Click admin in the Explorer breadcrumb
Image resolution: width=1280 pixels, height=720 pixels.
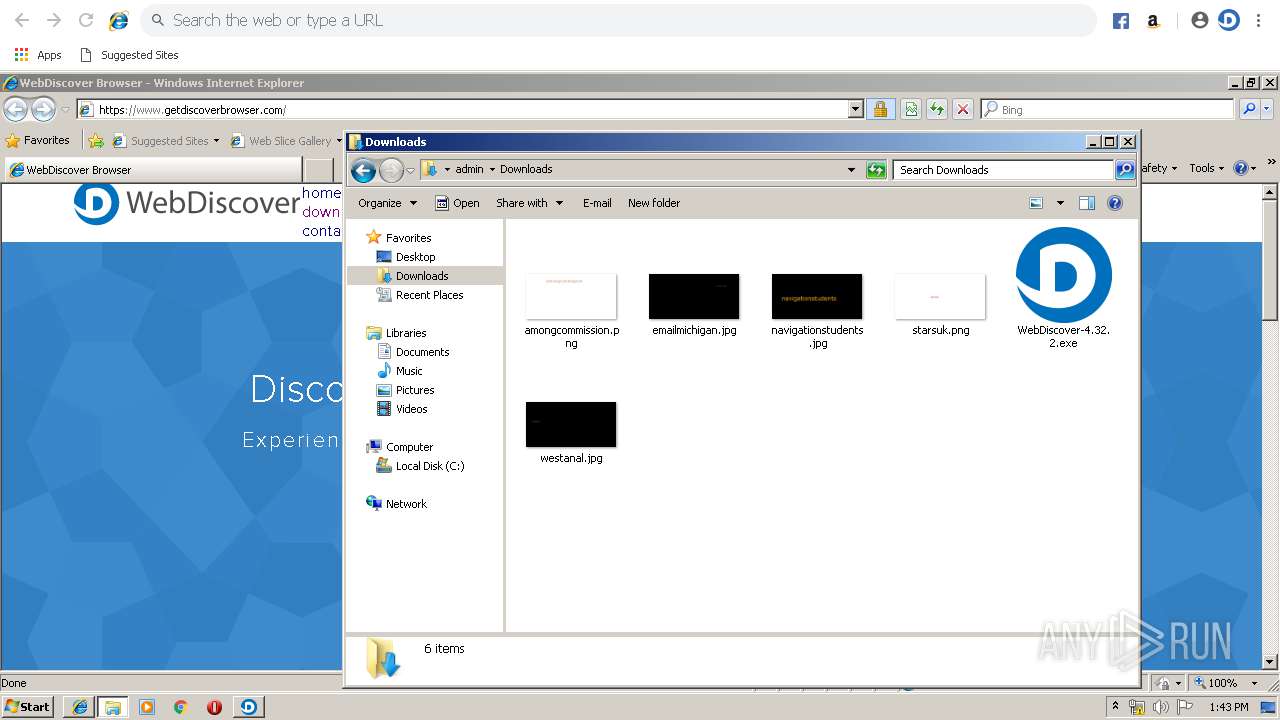tap(469, 169)
